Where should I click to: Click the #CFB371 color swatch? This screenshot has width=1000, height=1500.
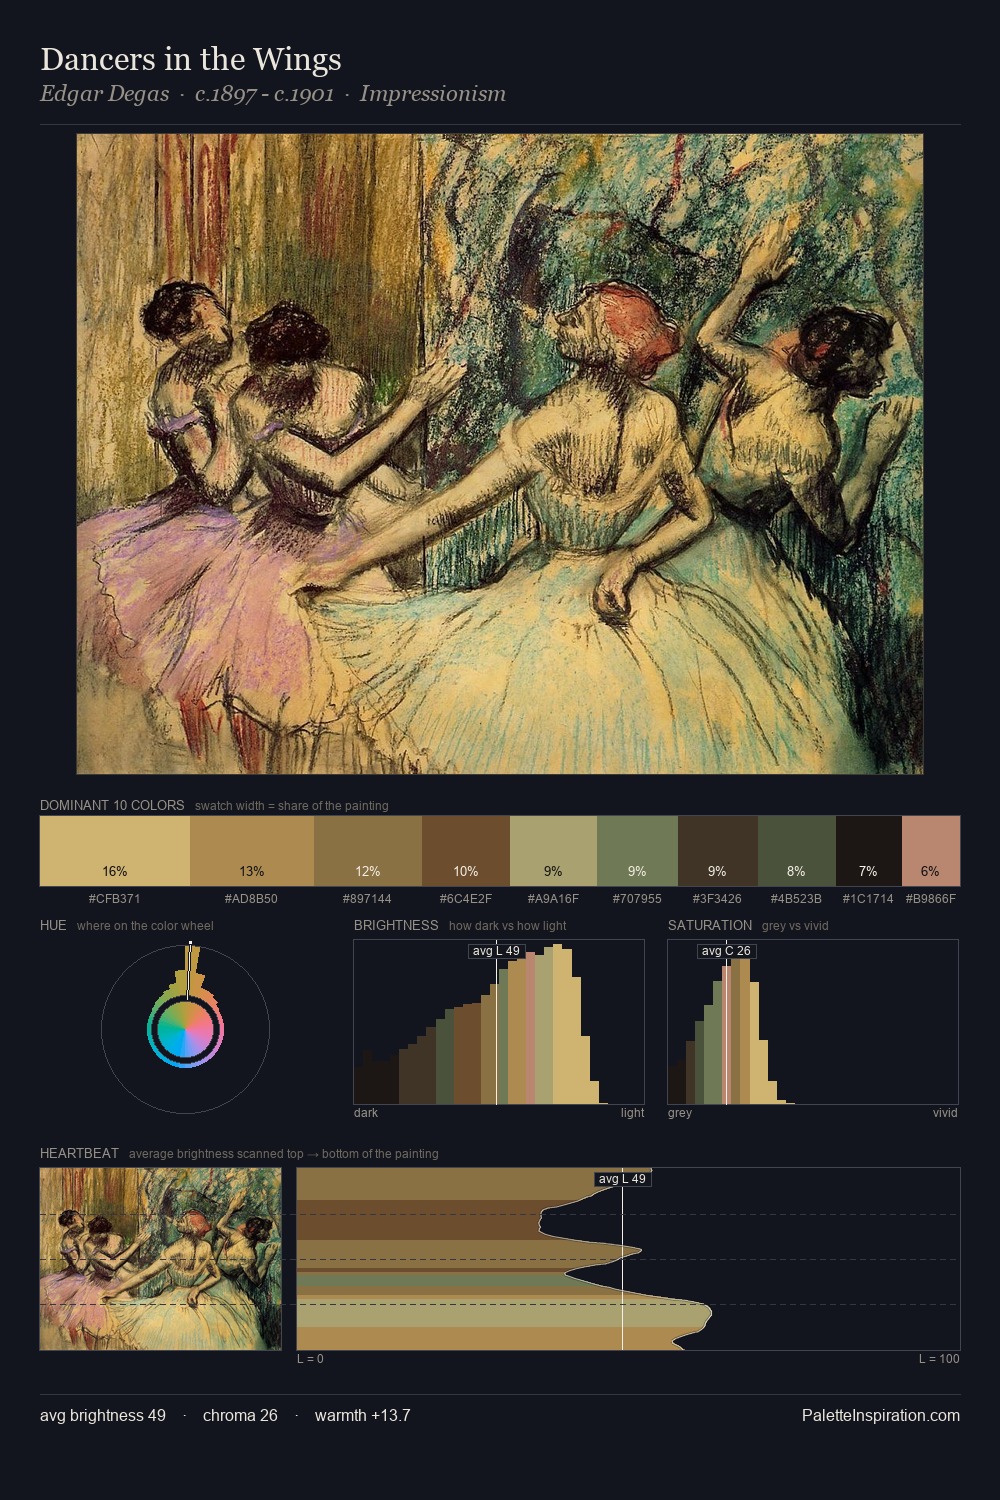tap(115, 851)
